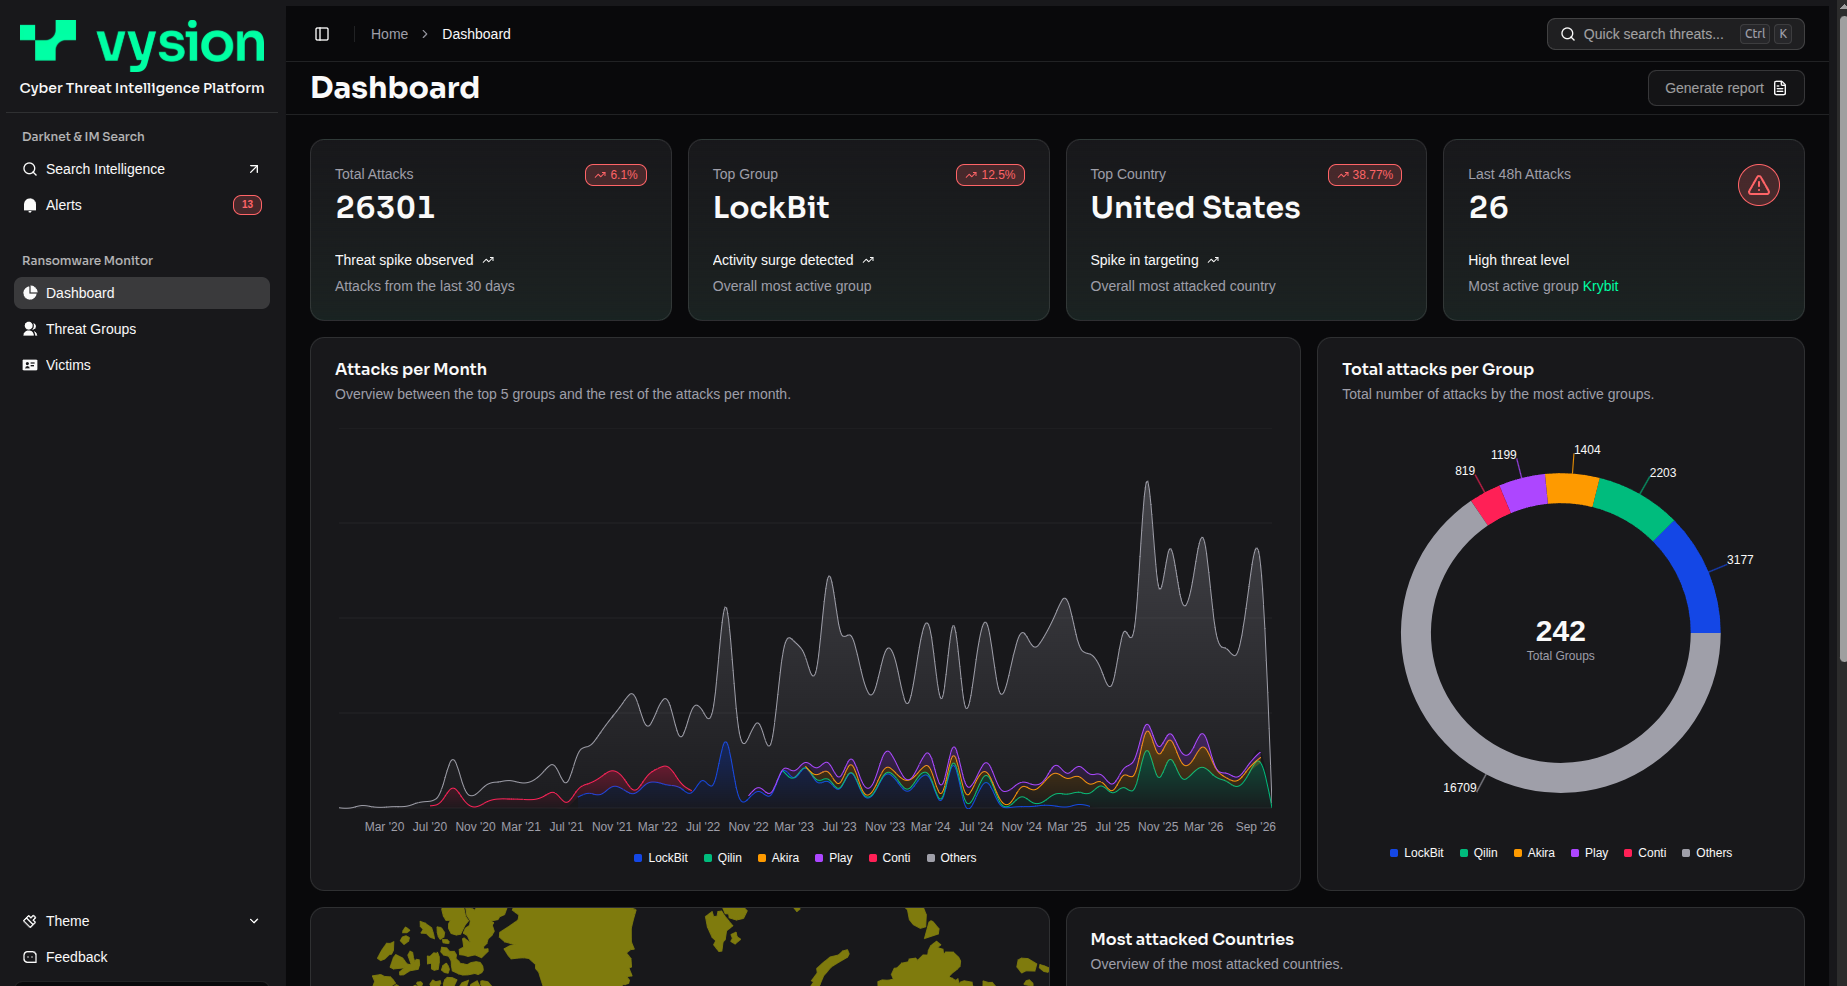Click the Generate report button

(1726, 88)
